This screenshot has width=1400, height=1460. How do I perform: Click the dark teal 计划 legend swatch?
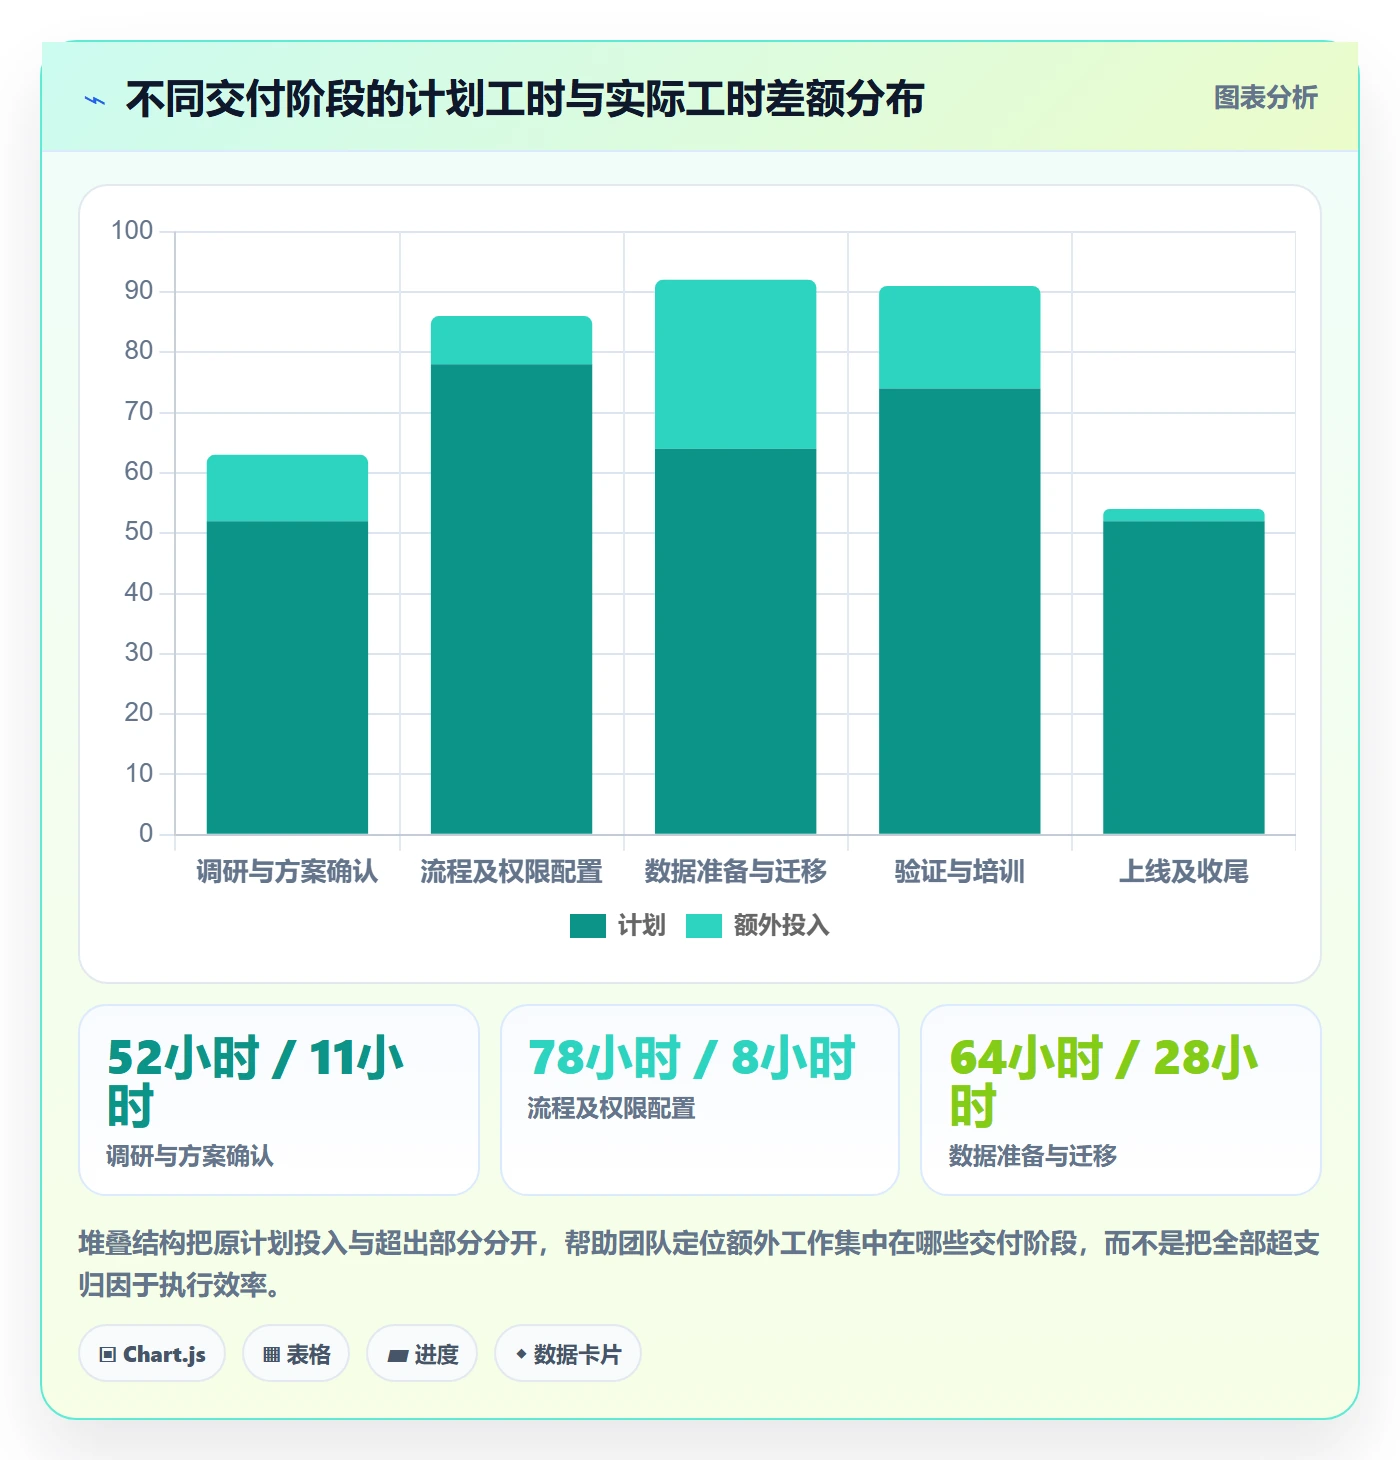pos(588,926)
